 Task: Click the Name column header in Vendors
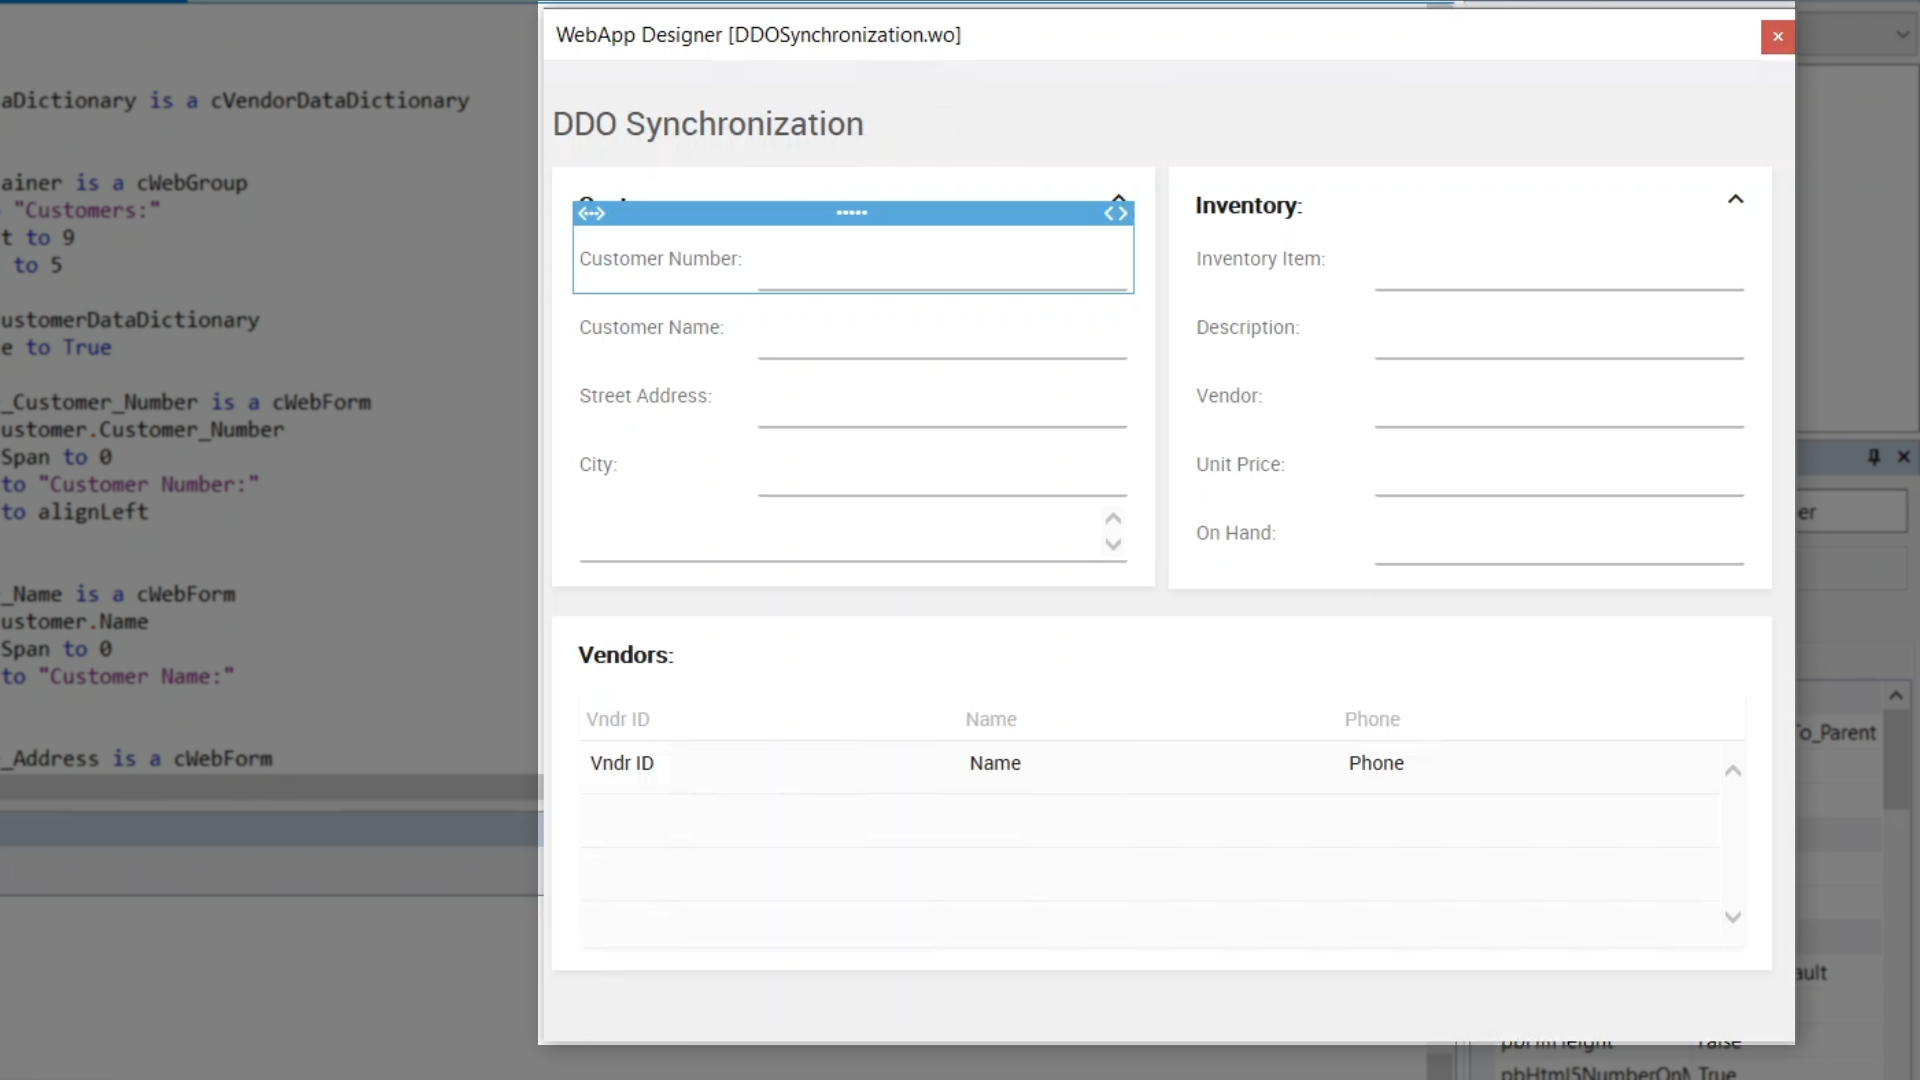tap(990, 719)
